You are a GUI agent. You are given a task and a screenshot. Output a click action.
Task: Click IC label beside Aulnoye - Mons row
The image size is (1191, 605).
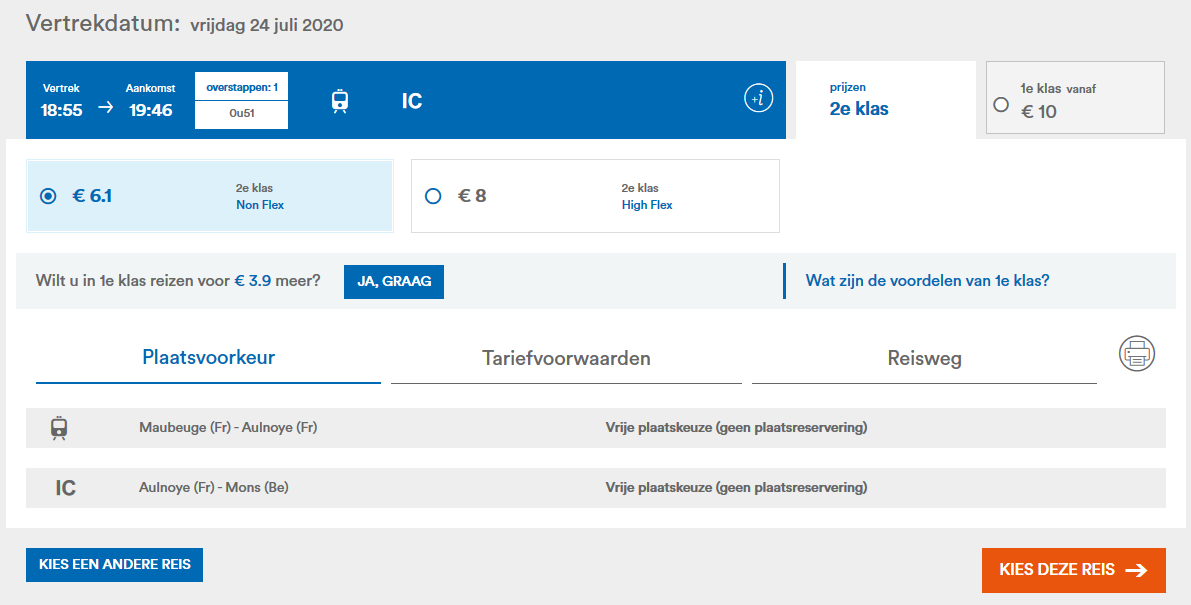tap(65, 487)
